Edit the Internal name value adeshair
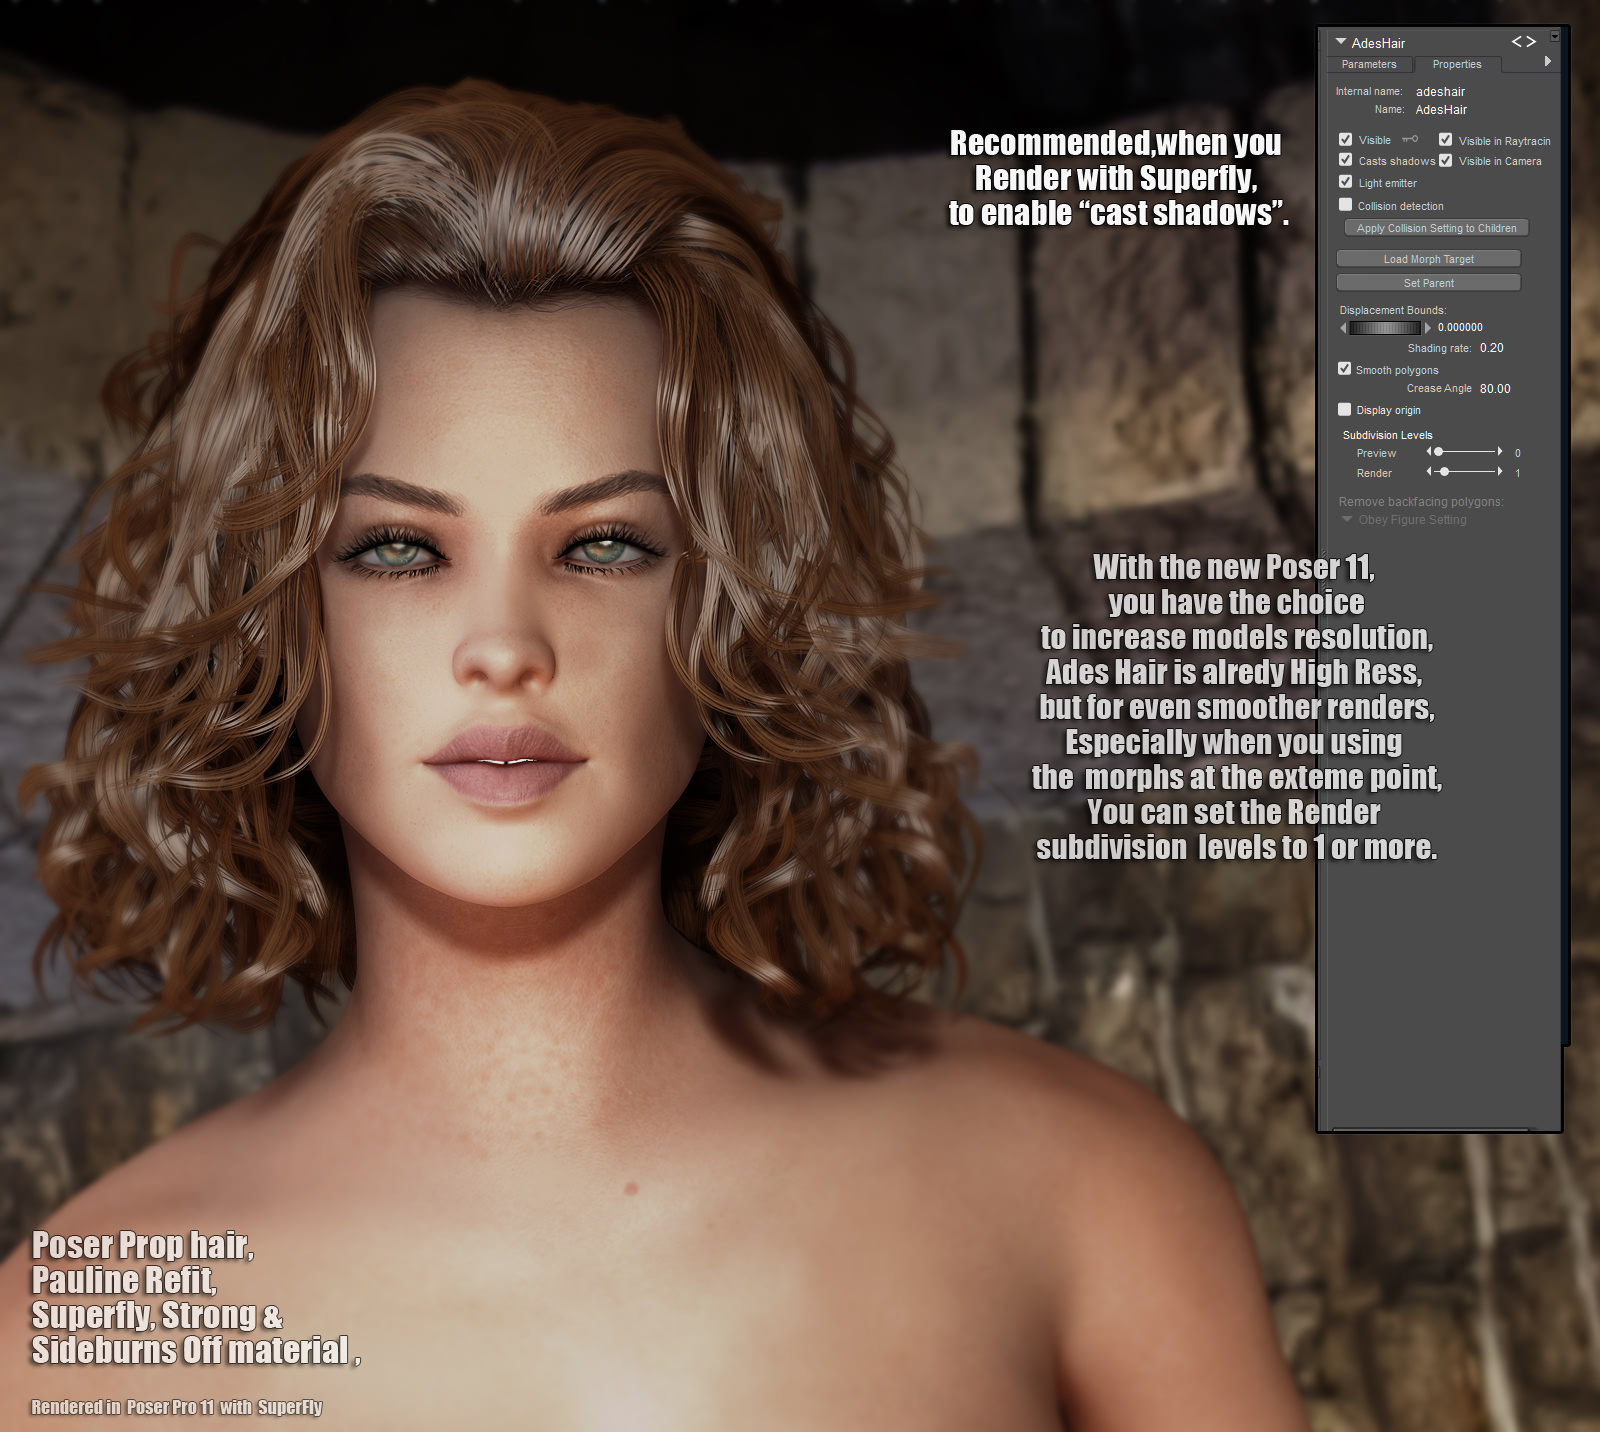 click(x=1440, y=91)
